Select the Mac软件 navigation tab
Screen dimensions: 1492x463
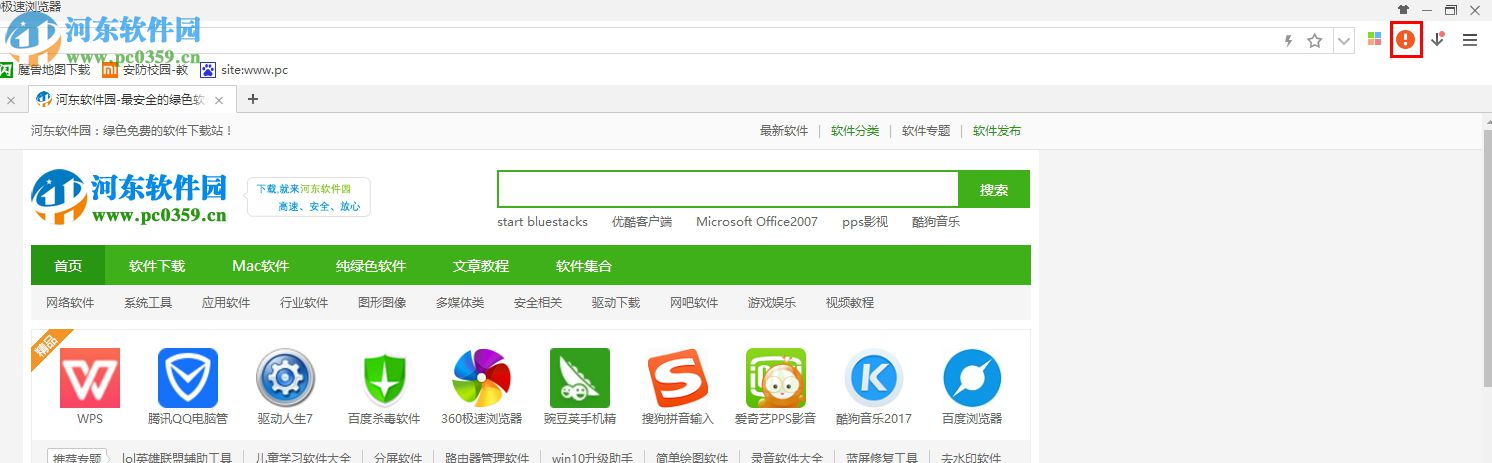point(260,266)
